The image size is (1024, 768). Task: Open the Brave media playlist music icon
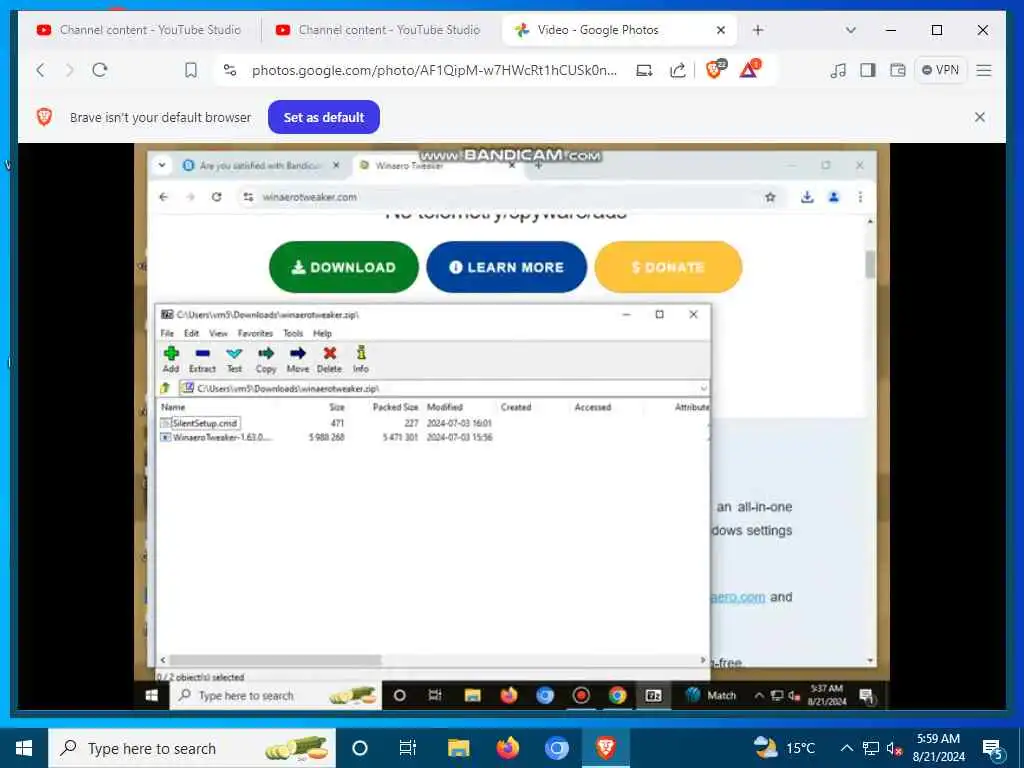[838, 70]
